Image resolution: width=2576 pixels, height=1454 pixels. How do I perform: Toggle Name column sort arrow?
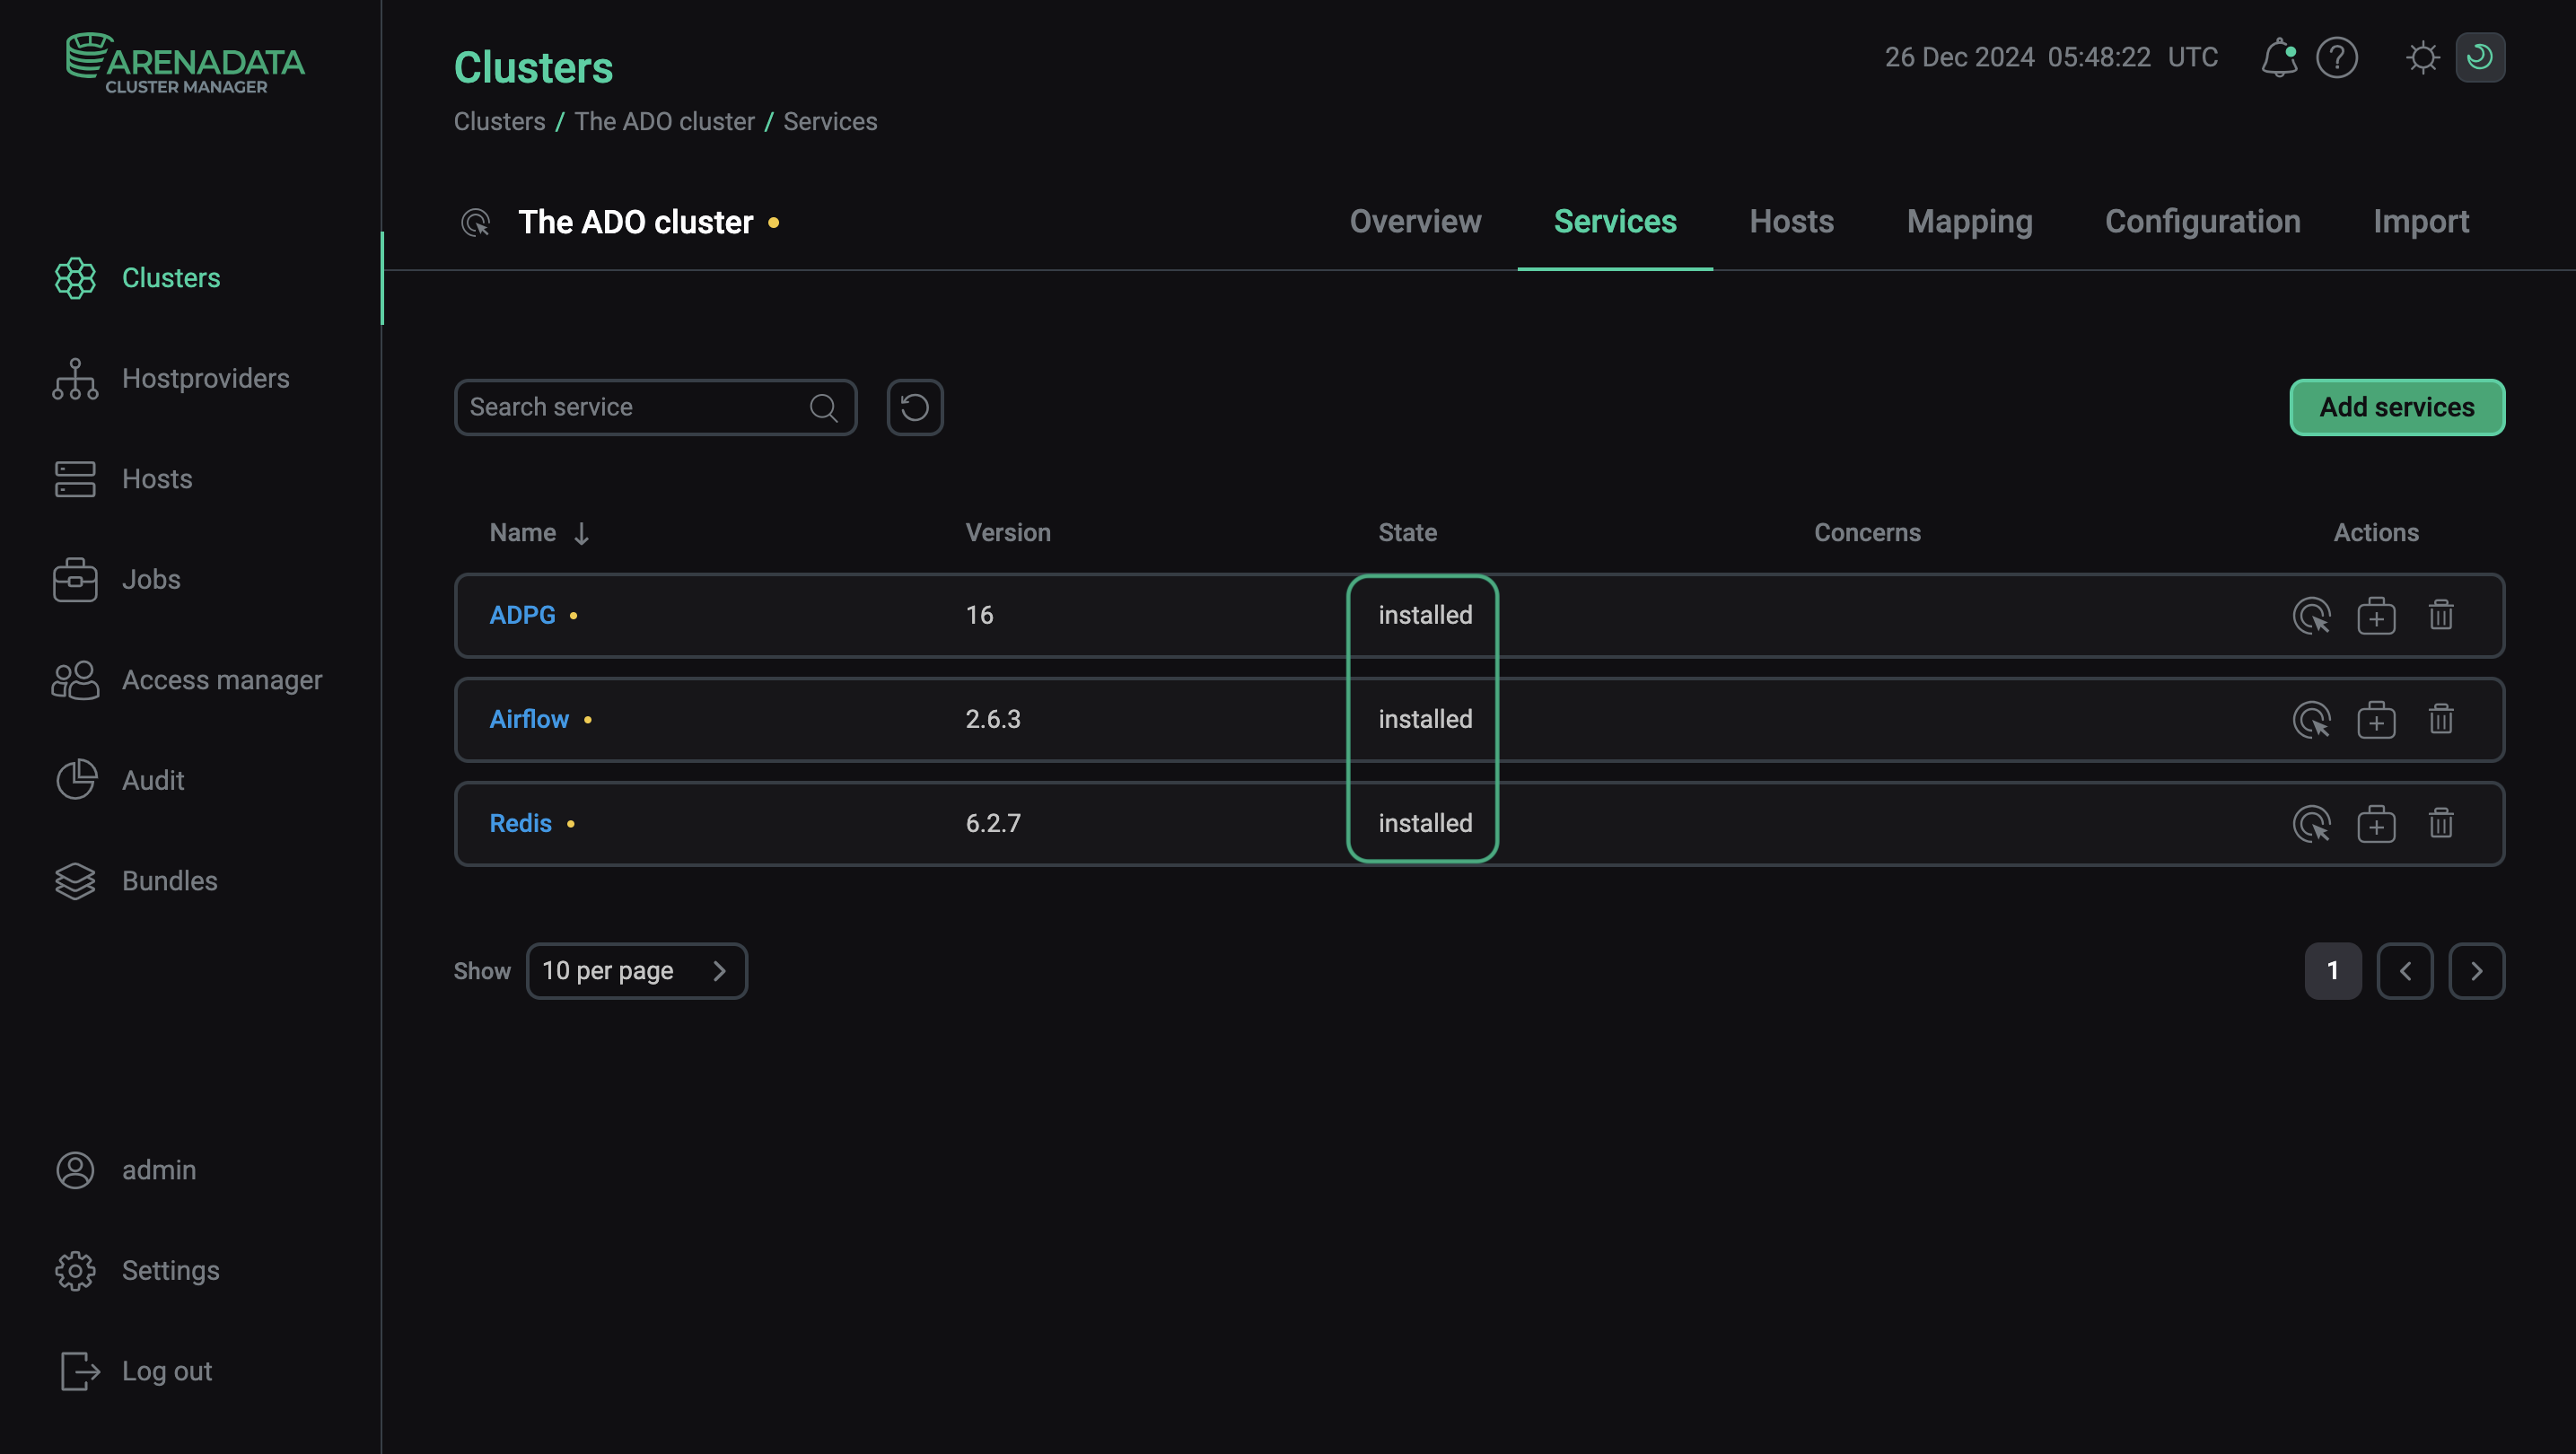point(581,533)
